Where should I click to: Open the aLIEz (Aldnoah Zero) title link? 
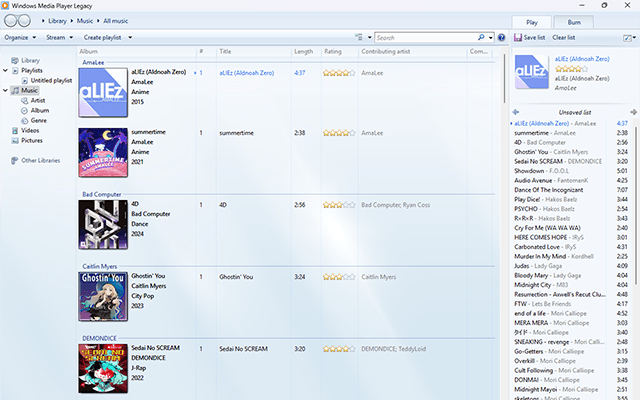pos(247,73)
